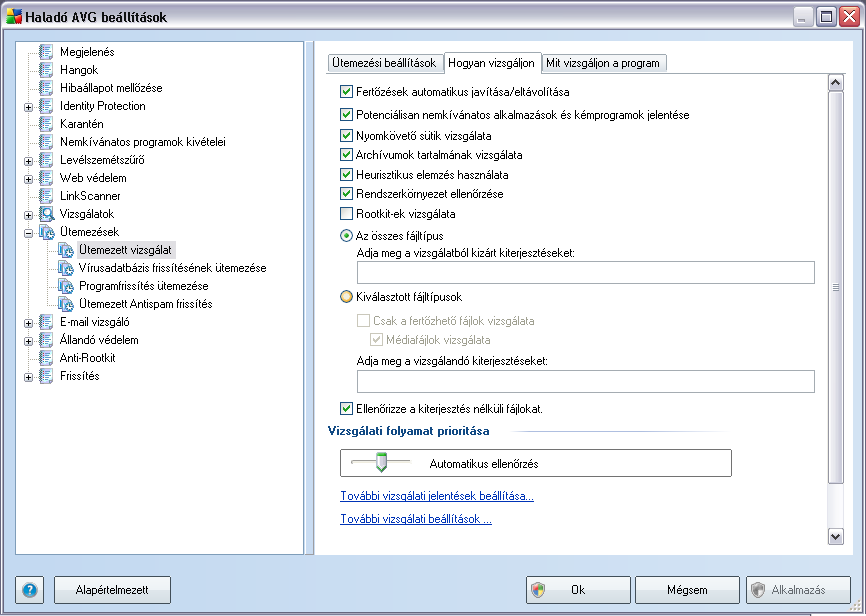
Task: Click the Web védelem icon
Action: click(46, 178)
